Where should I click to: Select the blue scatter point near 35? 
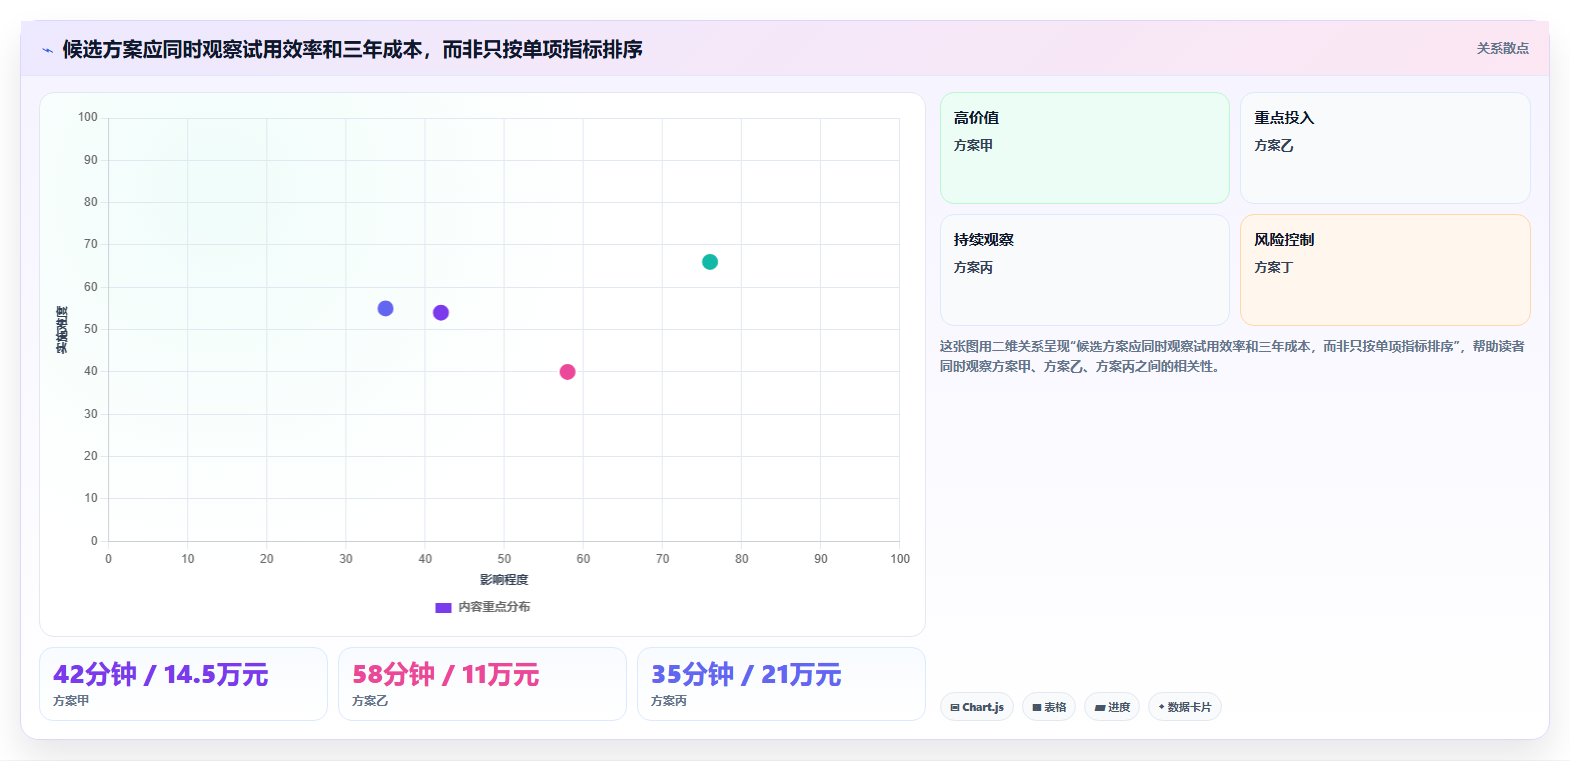click(385, 309)
